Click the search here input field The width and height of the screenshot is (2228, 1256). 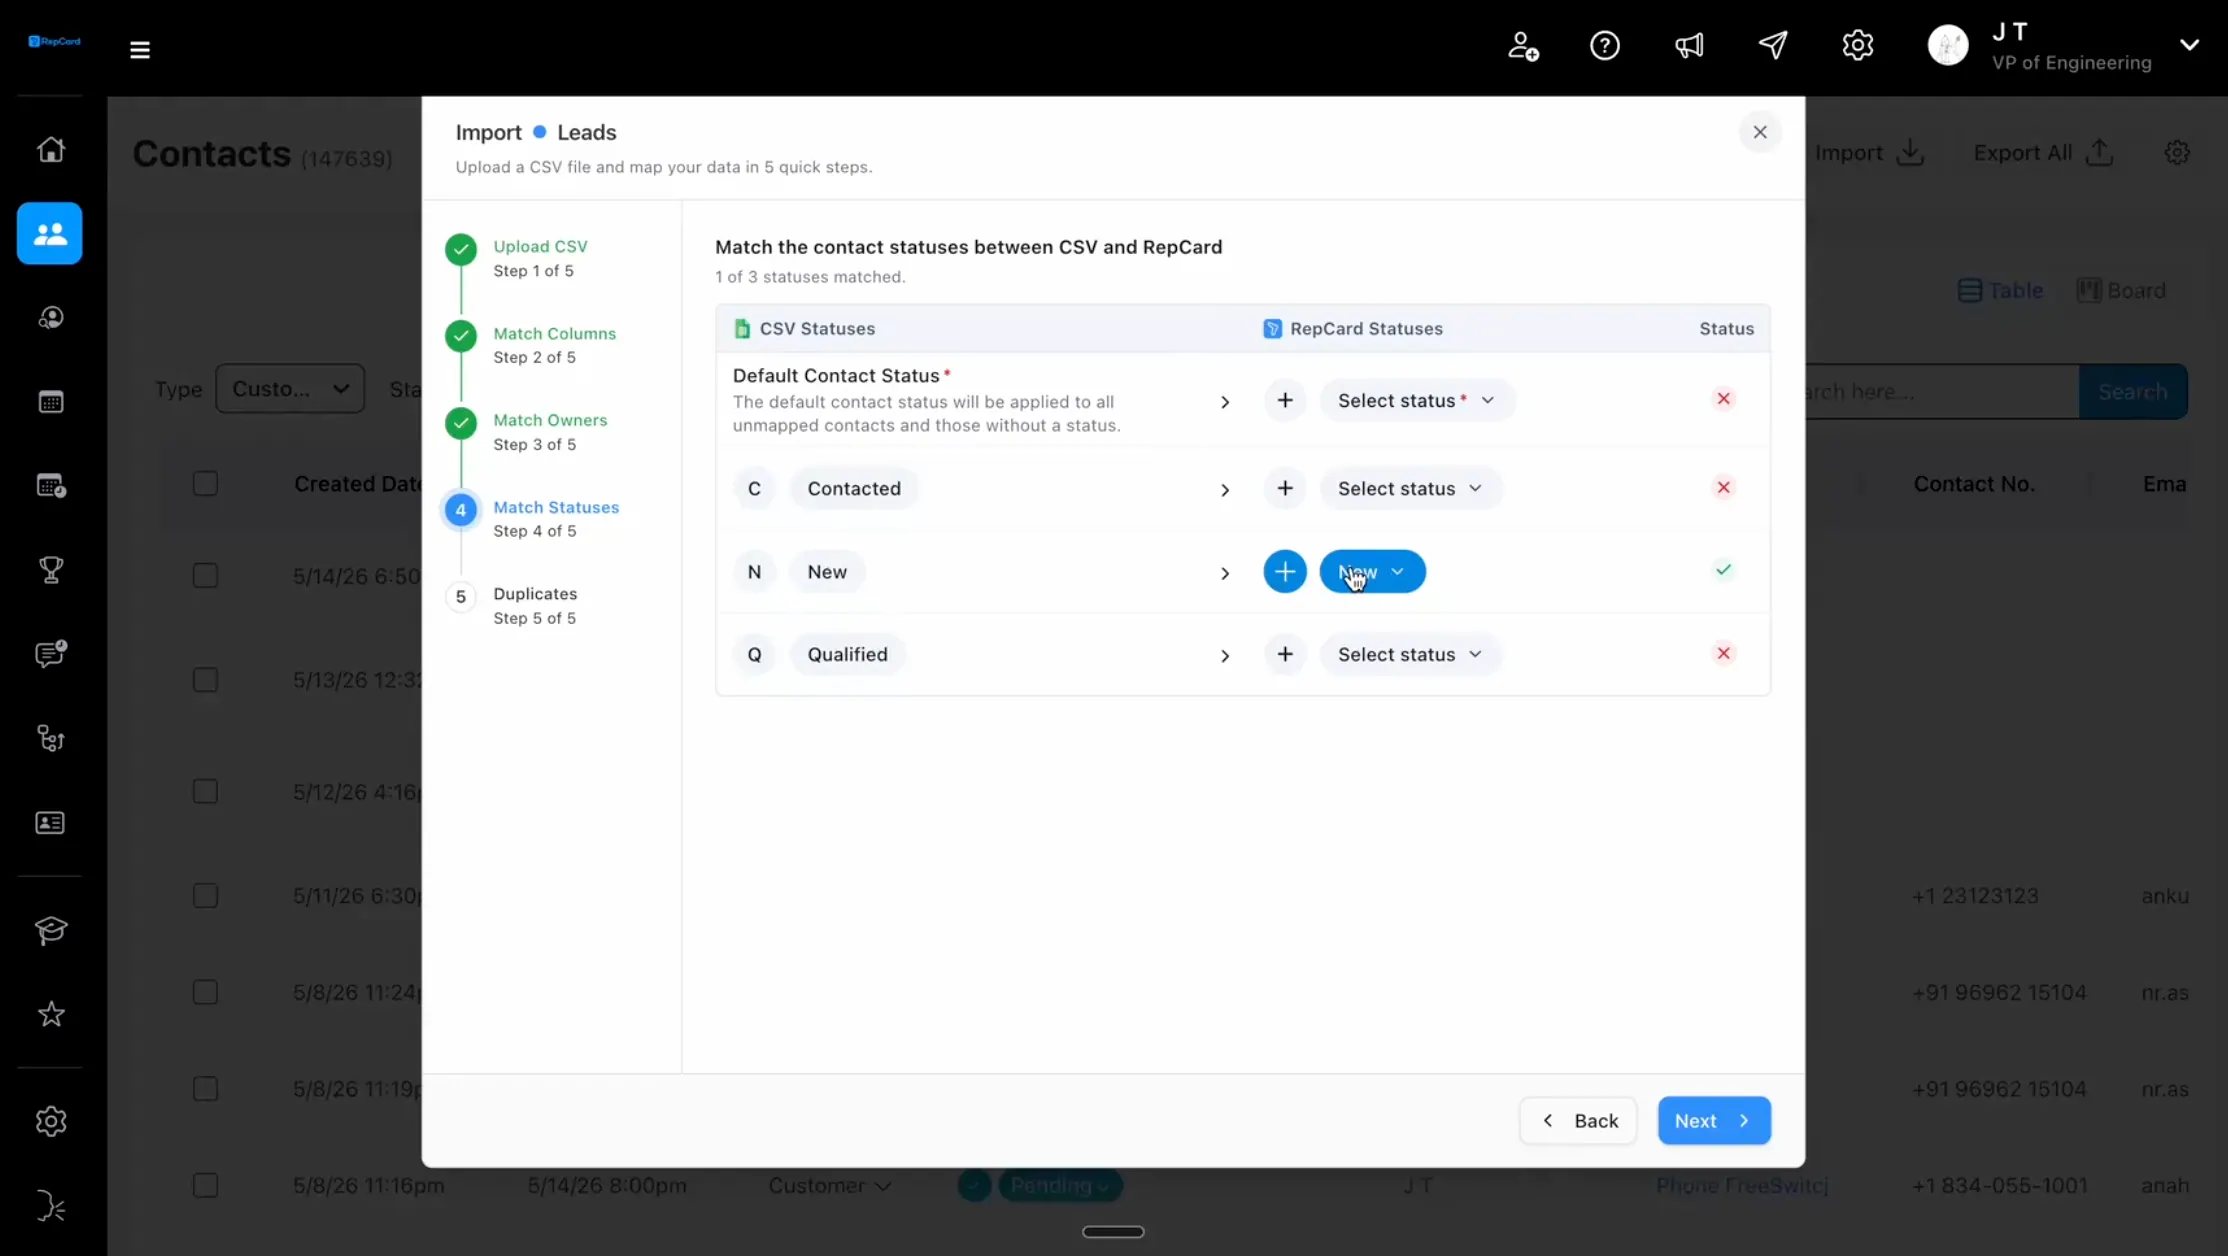pos(1942,392)
